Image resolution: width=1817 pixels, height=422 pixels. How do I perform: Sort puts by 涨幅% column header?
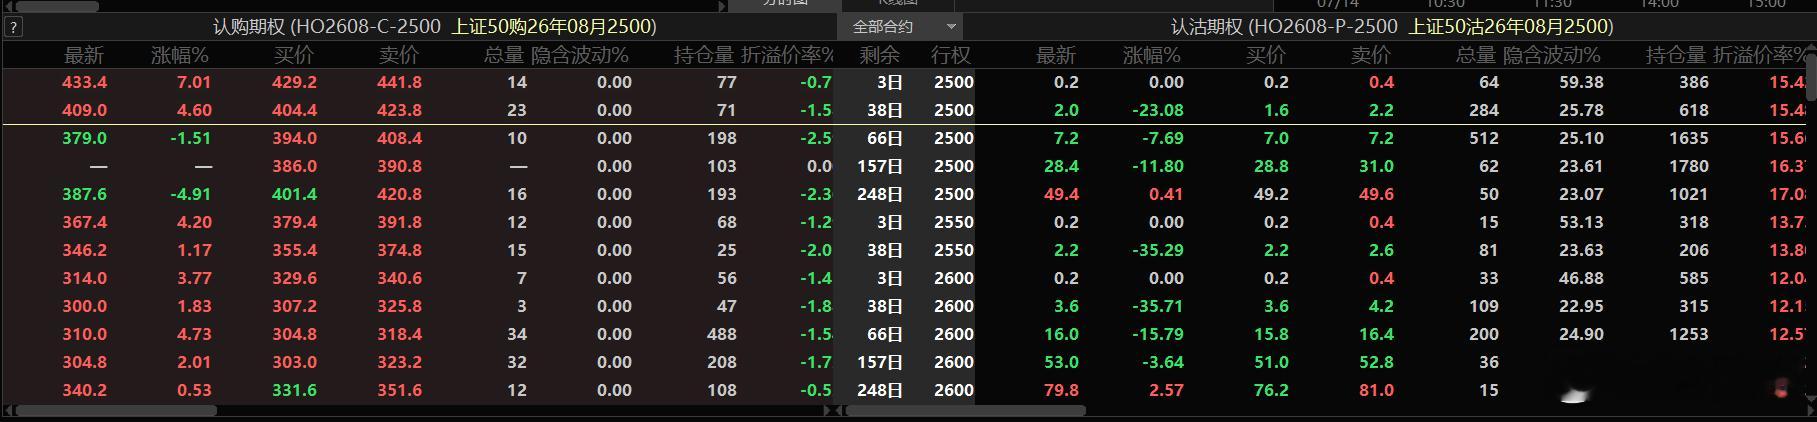(1152, 55)
